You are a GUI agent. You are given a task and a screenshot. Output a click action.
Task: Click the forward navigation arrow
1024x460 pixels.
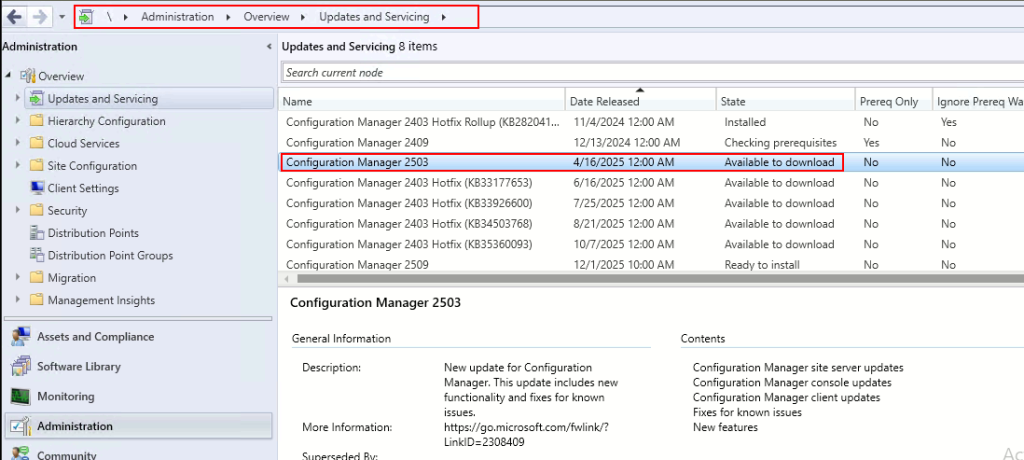point(39,17)
